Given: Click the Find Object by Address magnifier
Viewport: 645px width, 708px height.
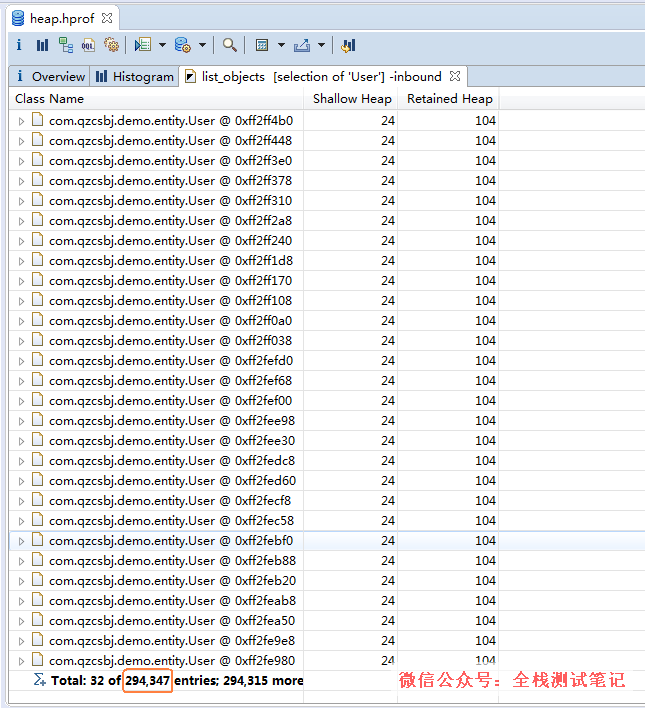Looking at the screenshot, I should point(229,45).
